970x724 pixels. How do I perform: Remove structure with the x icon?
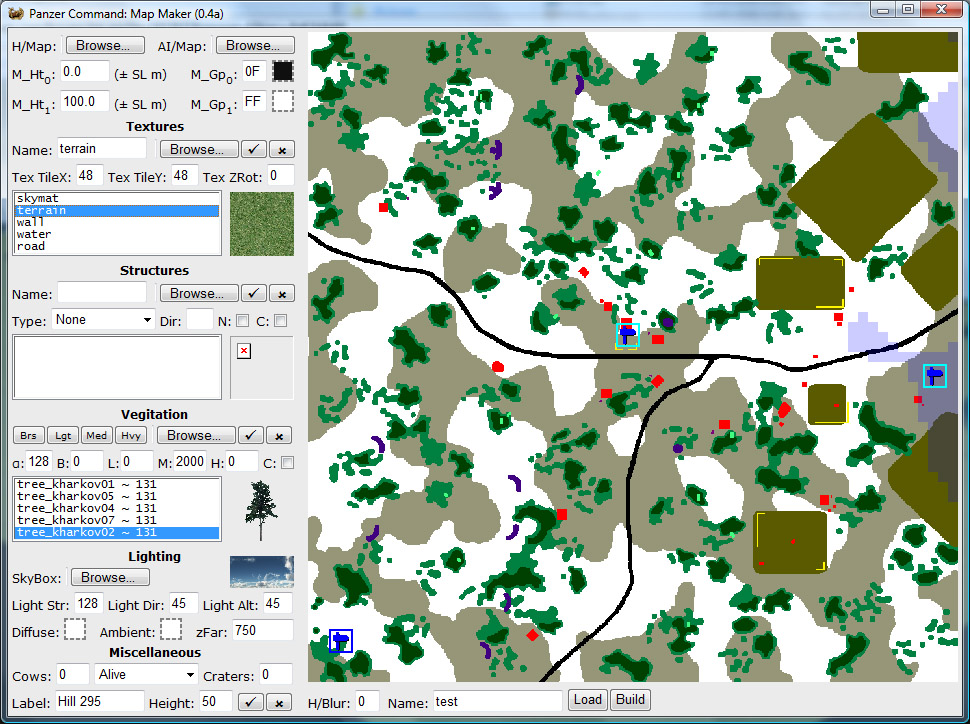[x=282, y=293]
